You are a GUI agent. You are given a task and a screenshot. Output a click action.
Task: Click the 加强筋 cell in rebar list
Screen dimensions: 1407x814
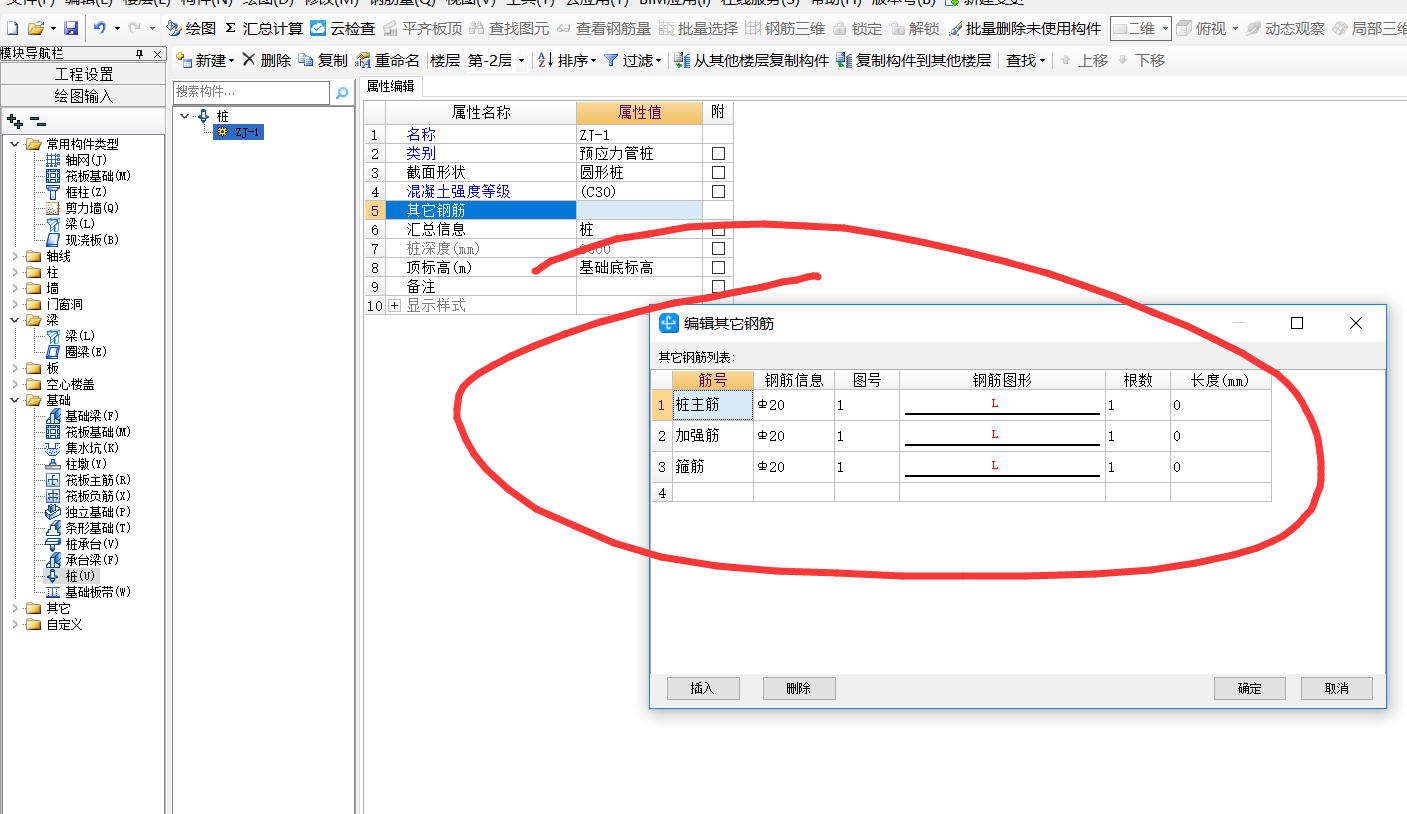[x=713, y=436]
